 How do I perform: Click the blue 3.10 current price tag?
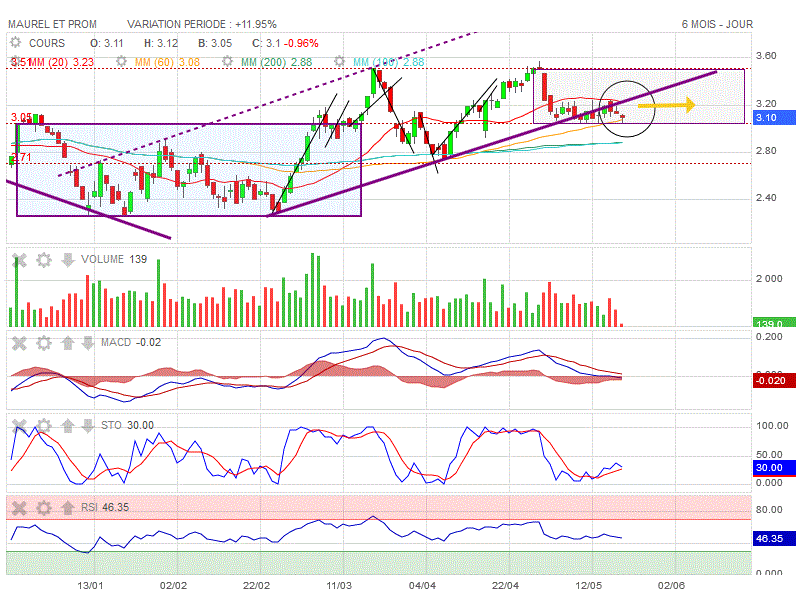774,118
